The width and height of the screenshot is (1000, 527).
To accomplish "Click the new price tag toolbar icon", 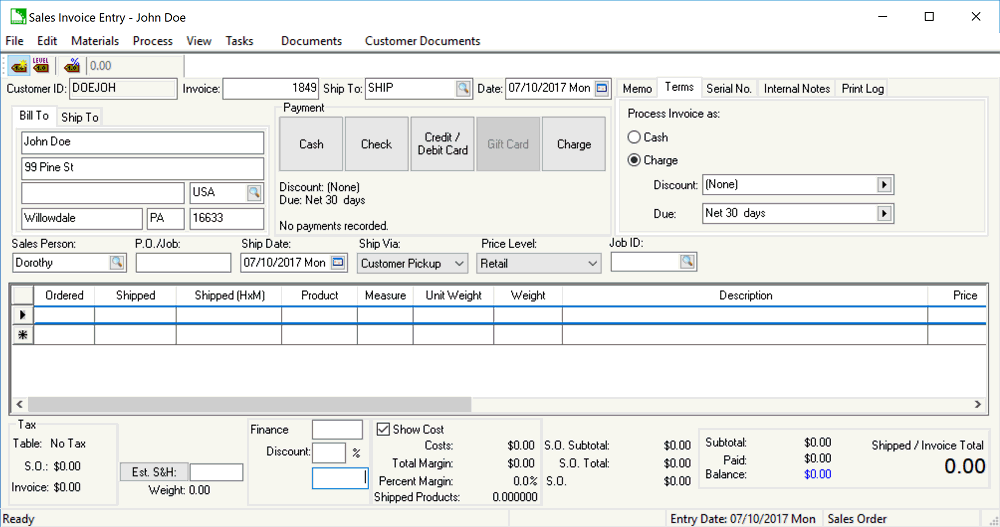I will click(x=18, y=66).
